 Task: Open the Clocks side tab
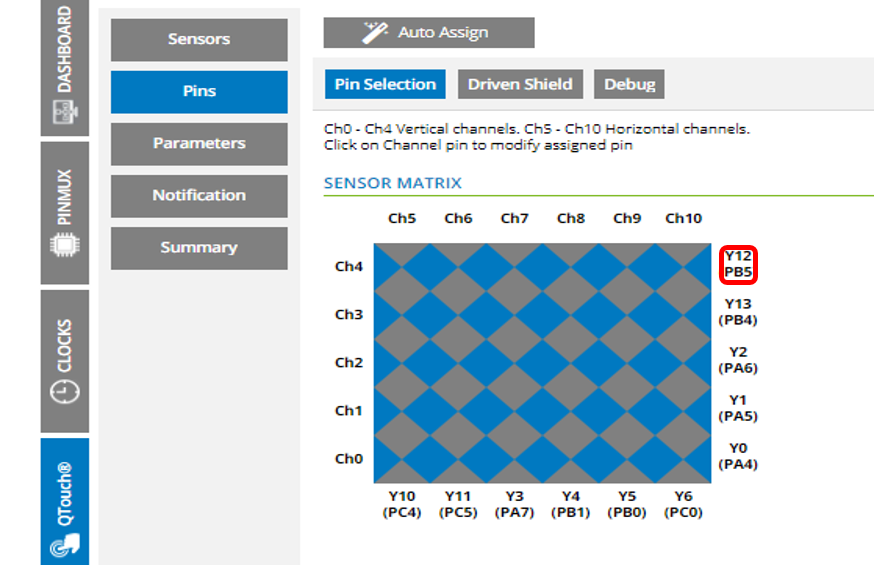pyautogui.click(x=64, y=361)
